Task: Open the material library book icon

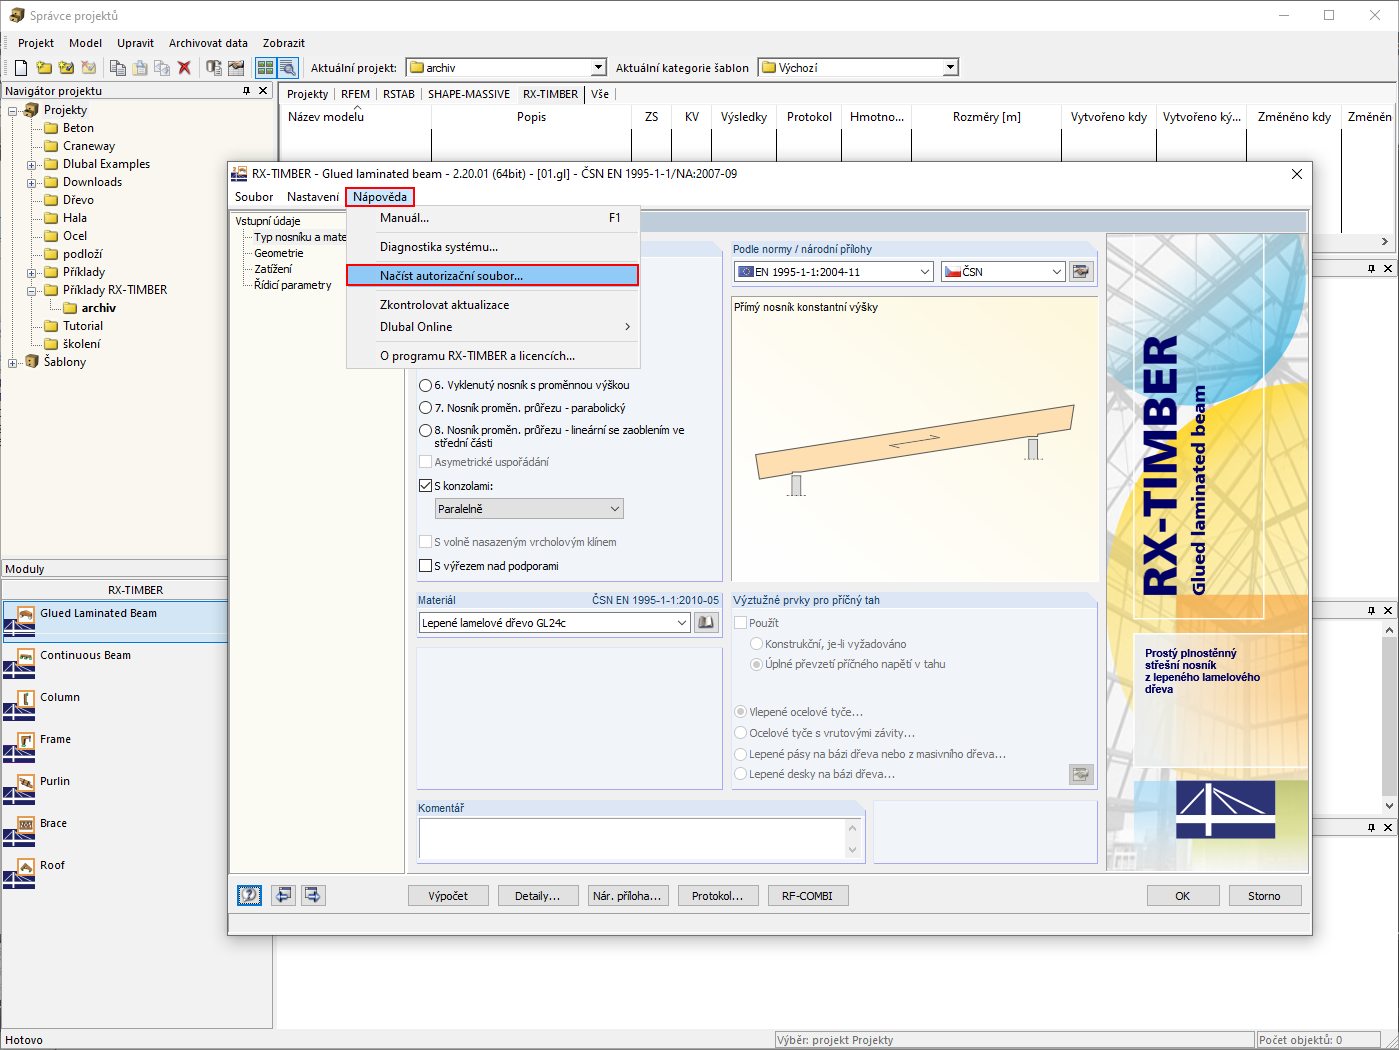Action: coord(706,622)
